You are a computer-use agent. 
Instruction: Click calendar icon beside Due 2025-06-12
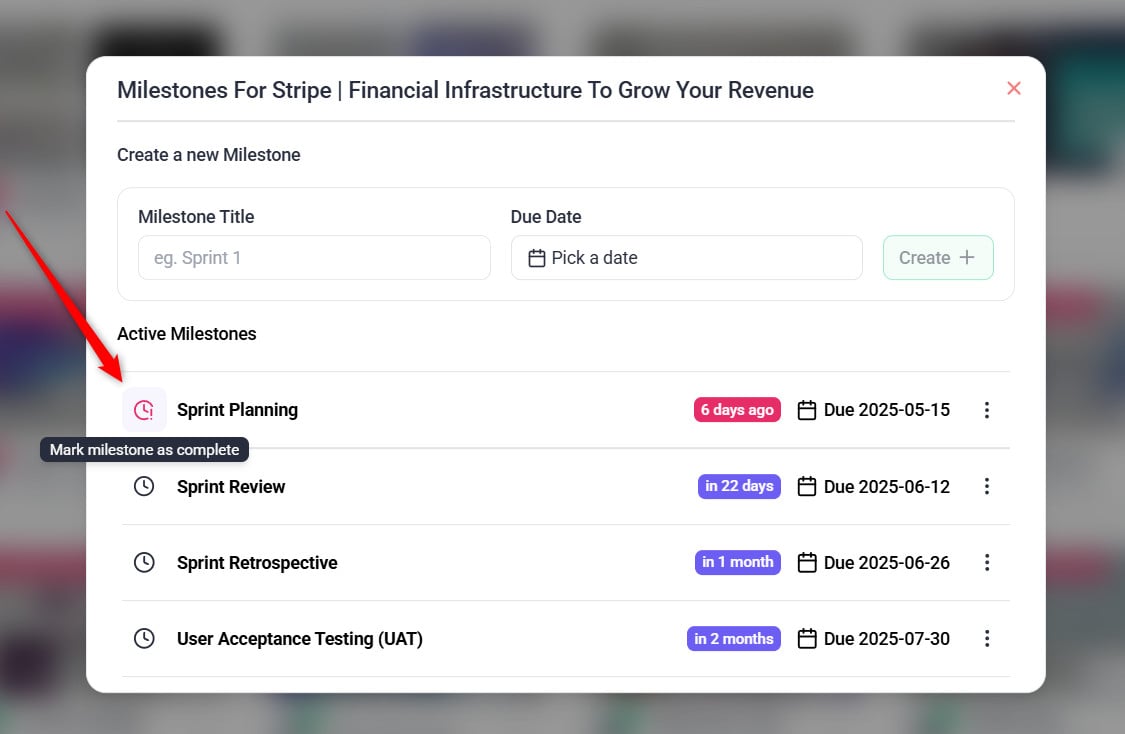coord(807,486)
